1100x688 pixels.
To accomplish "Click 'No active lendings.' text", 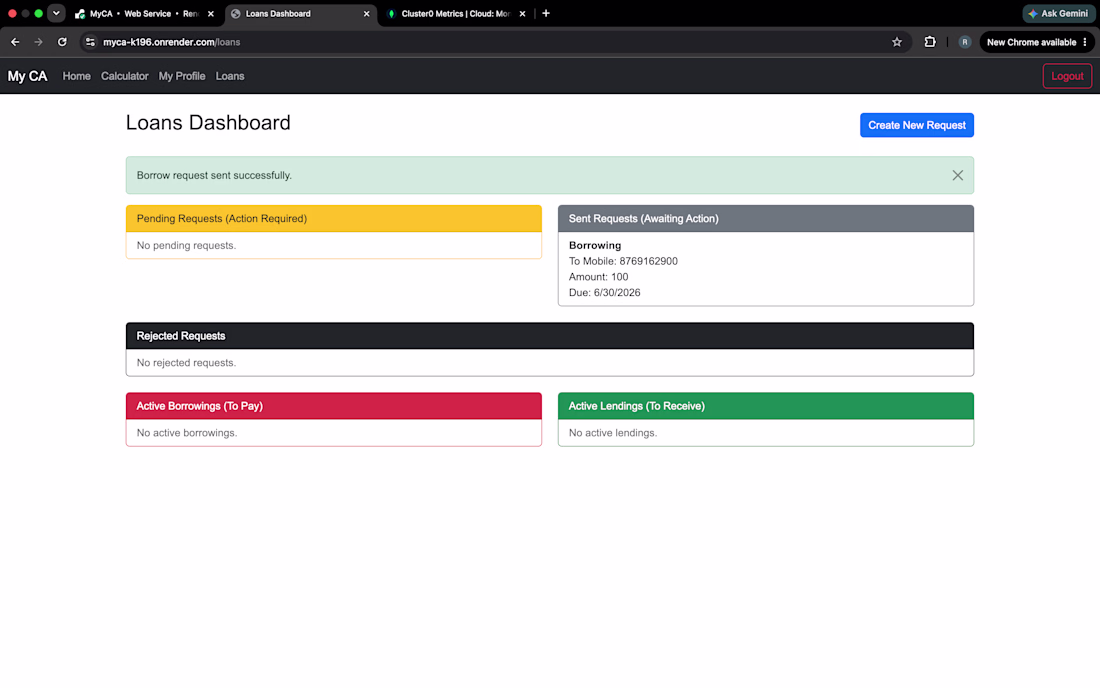I will 612,433.
